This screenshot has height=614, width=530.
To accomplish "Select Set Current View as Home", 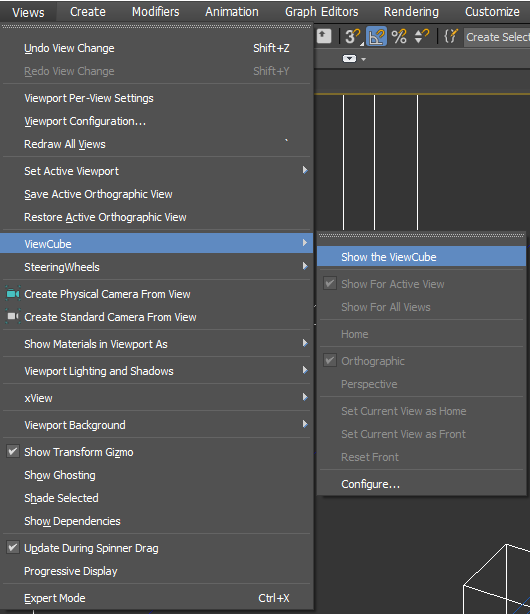I will 421,411.
